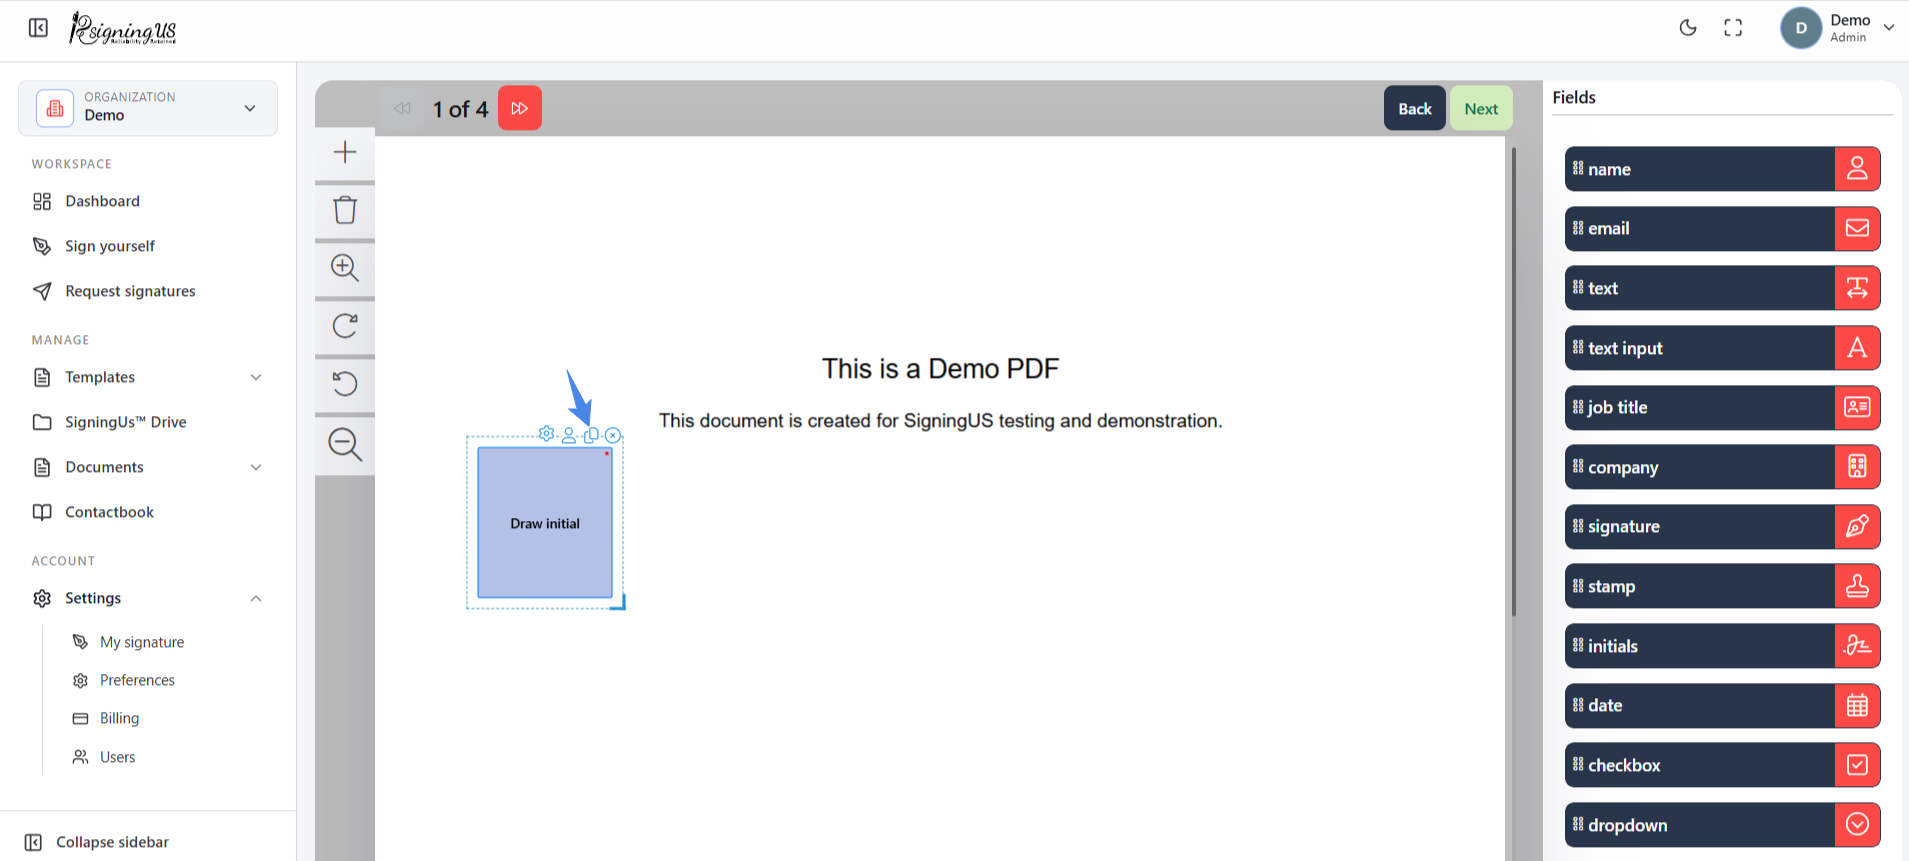Click the document vertical scrollbar
Screen dimensions: 1909x861
[1514, 382]
